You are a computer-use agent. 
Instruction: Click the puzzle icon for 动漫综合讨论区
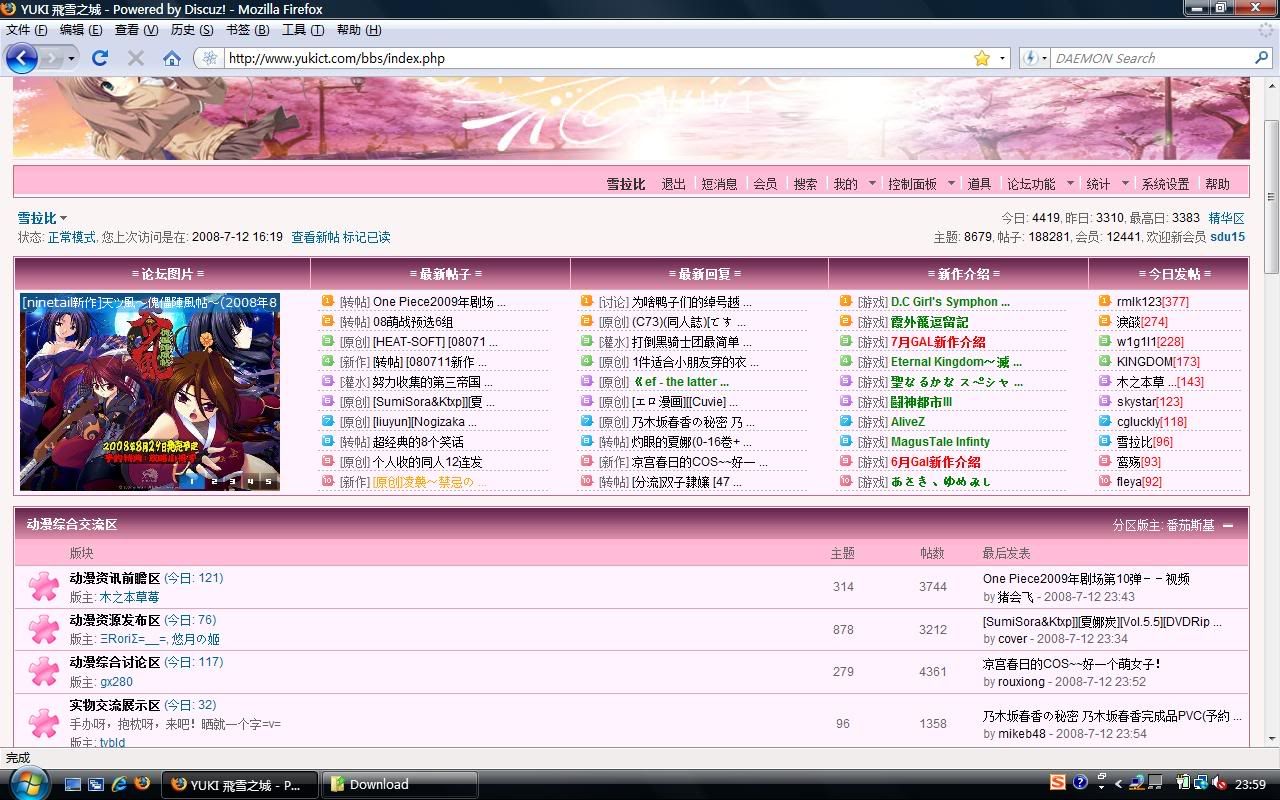[43, 671]
